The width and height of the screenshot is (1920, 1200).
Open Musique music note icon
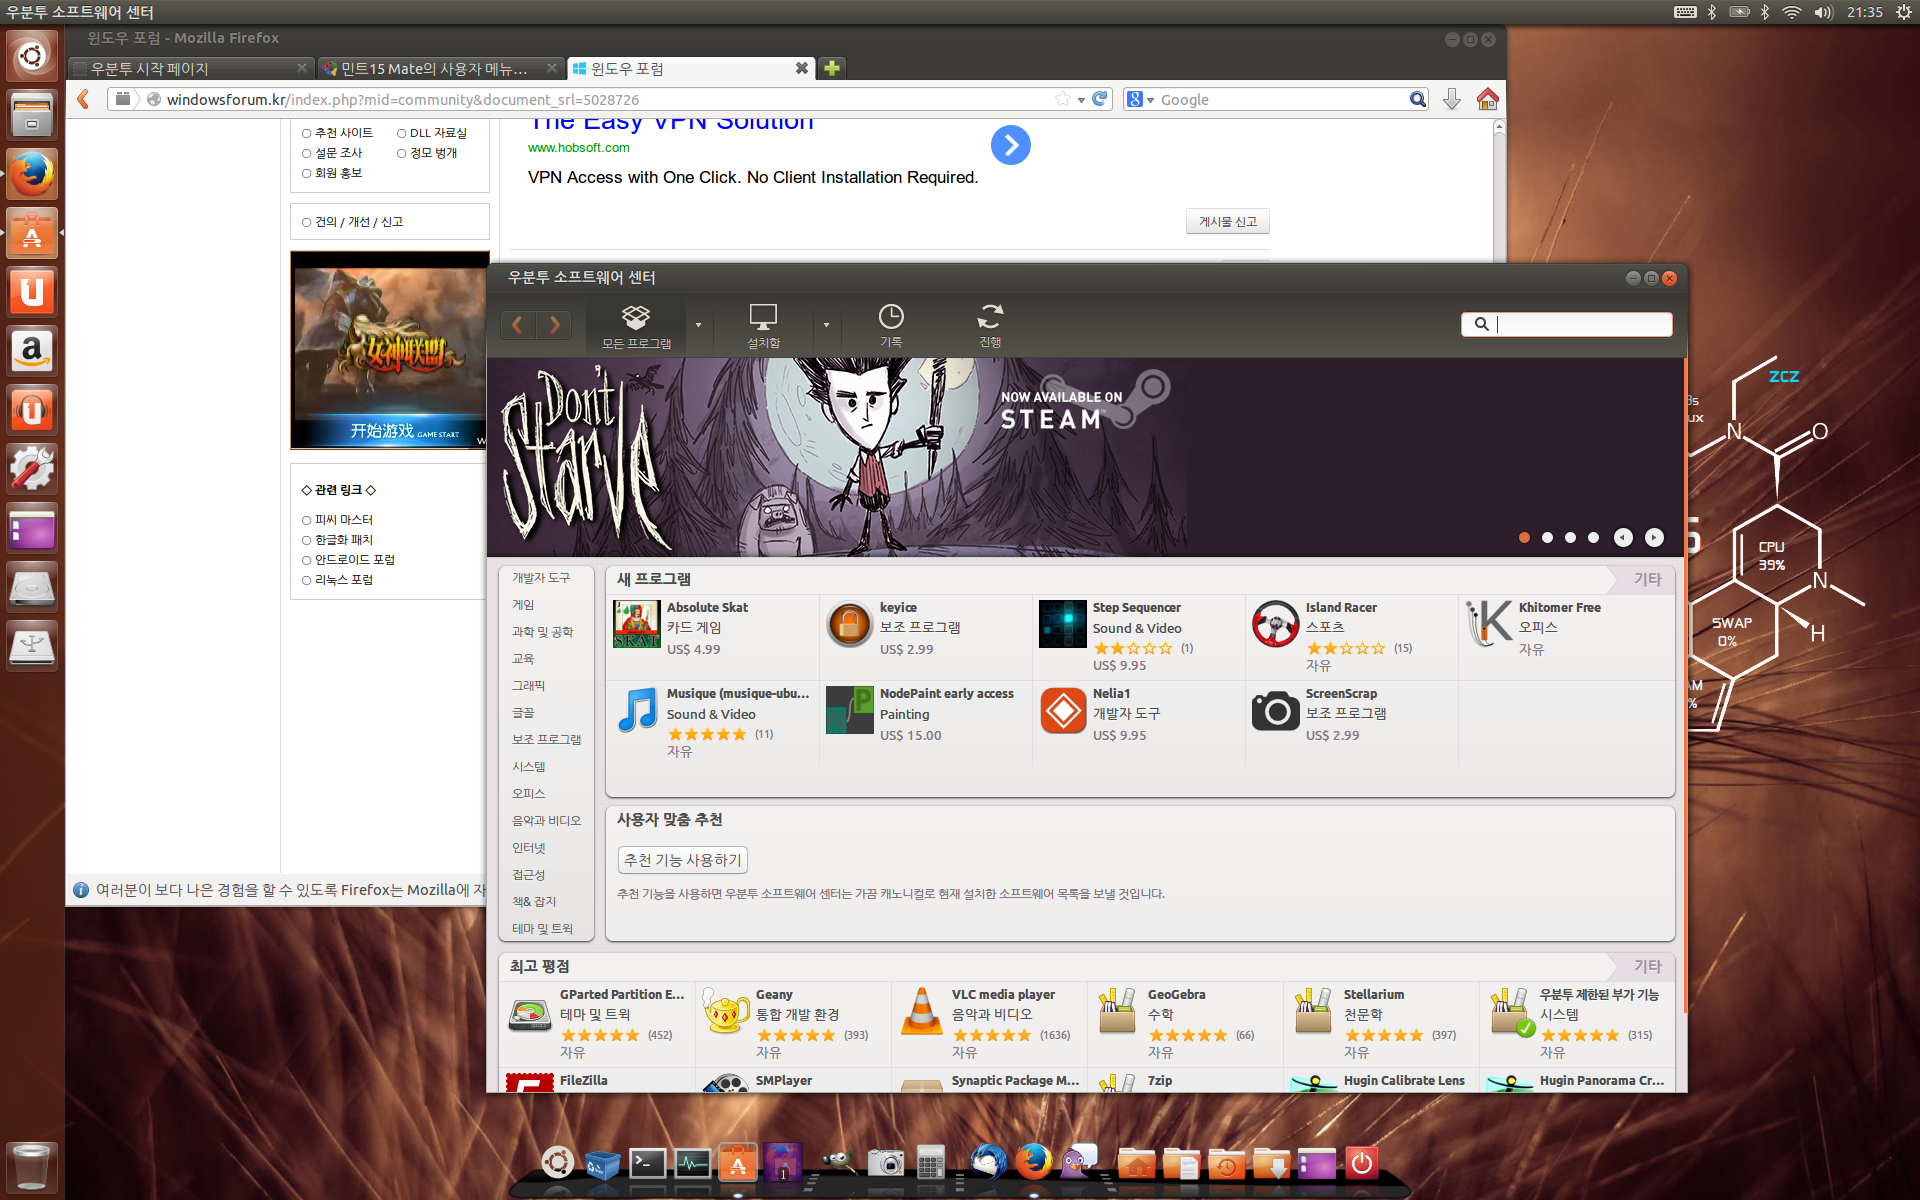[x=637, y=711]
